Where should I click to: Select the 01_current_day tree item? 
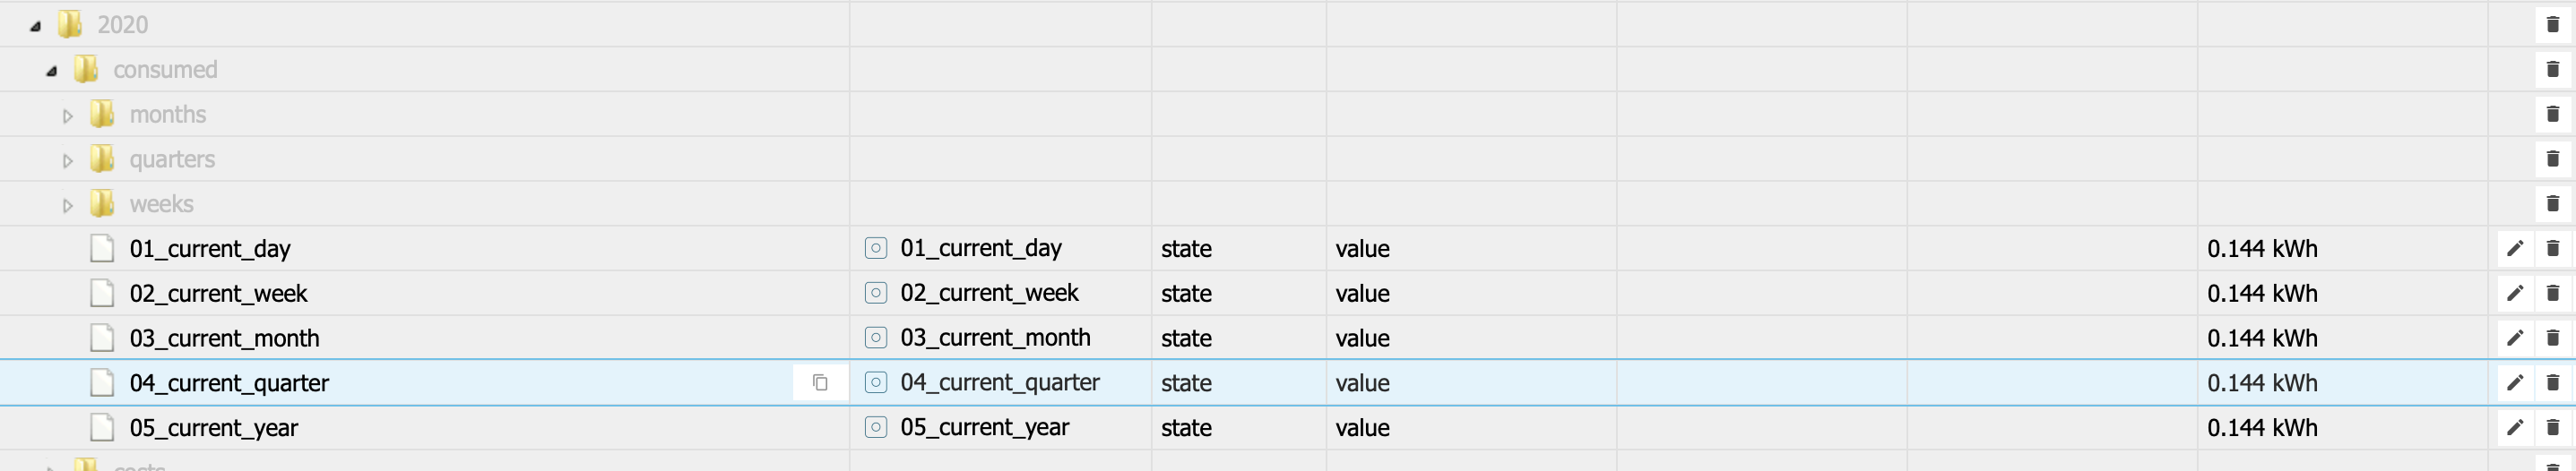pos(209,248)
